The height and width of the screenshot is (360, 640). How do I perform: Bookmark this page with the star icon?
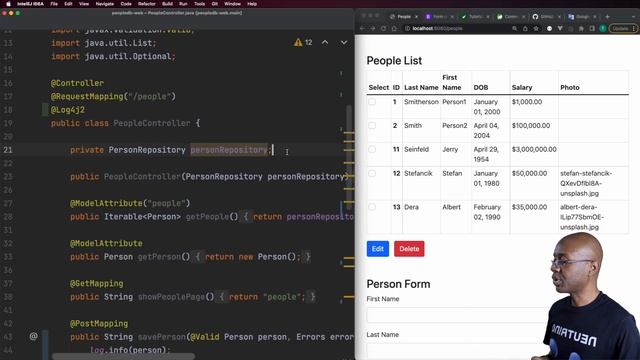tap(536, 29)
